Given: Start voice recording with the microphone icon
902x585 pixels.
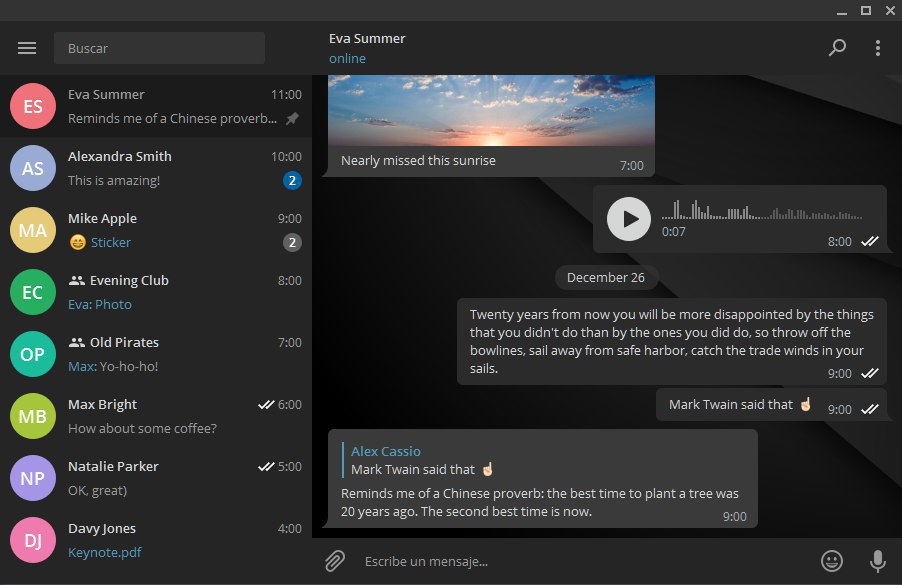Looking at the screenshot, I should [x=877, y=561].
